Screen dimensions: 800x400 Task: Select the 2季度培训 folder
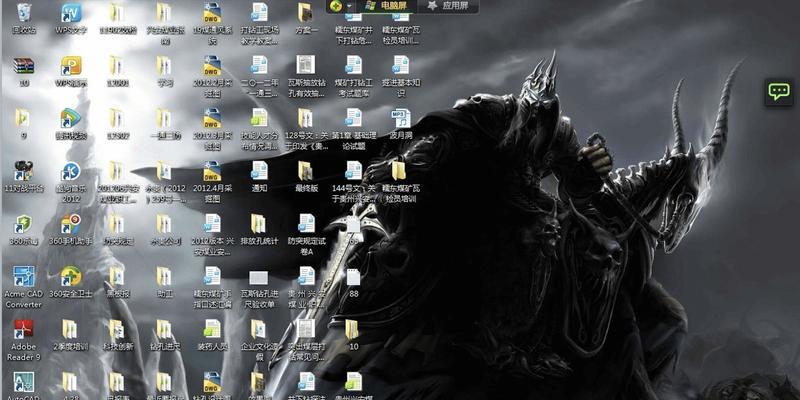tap(71, 335)
